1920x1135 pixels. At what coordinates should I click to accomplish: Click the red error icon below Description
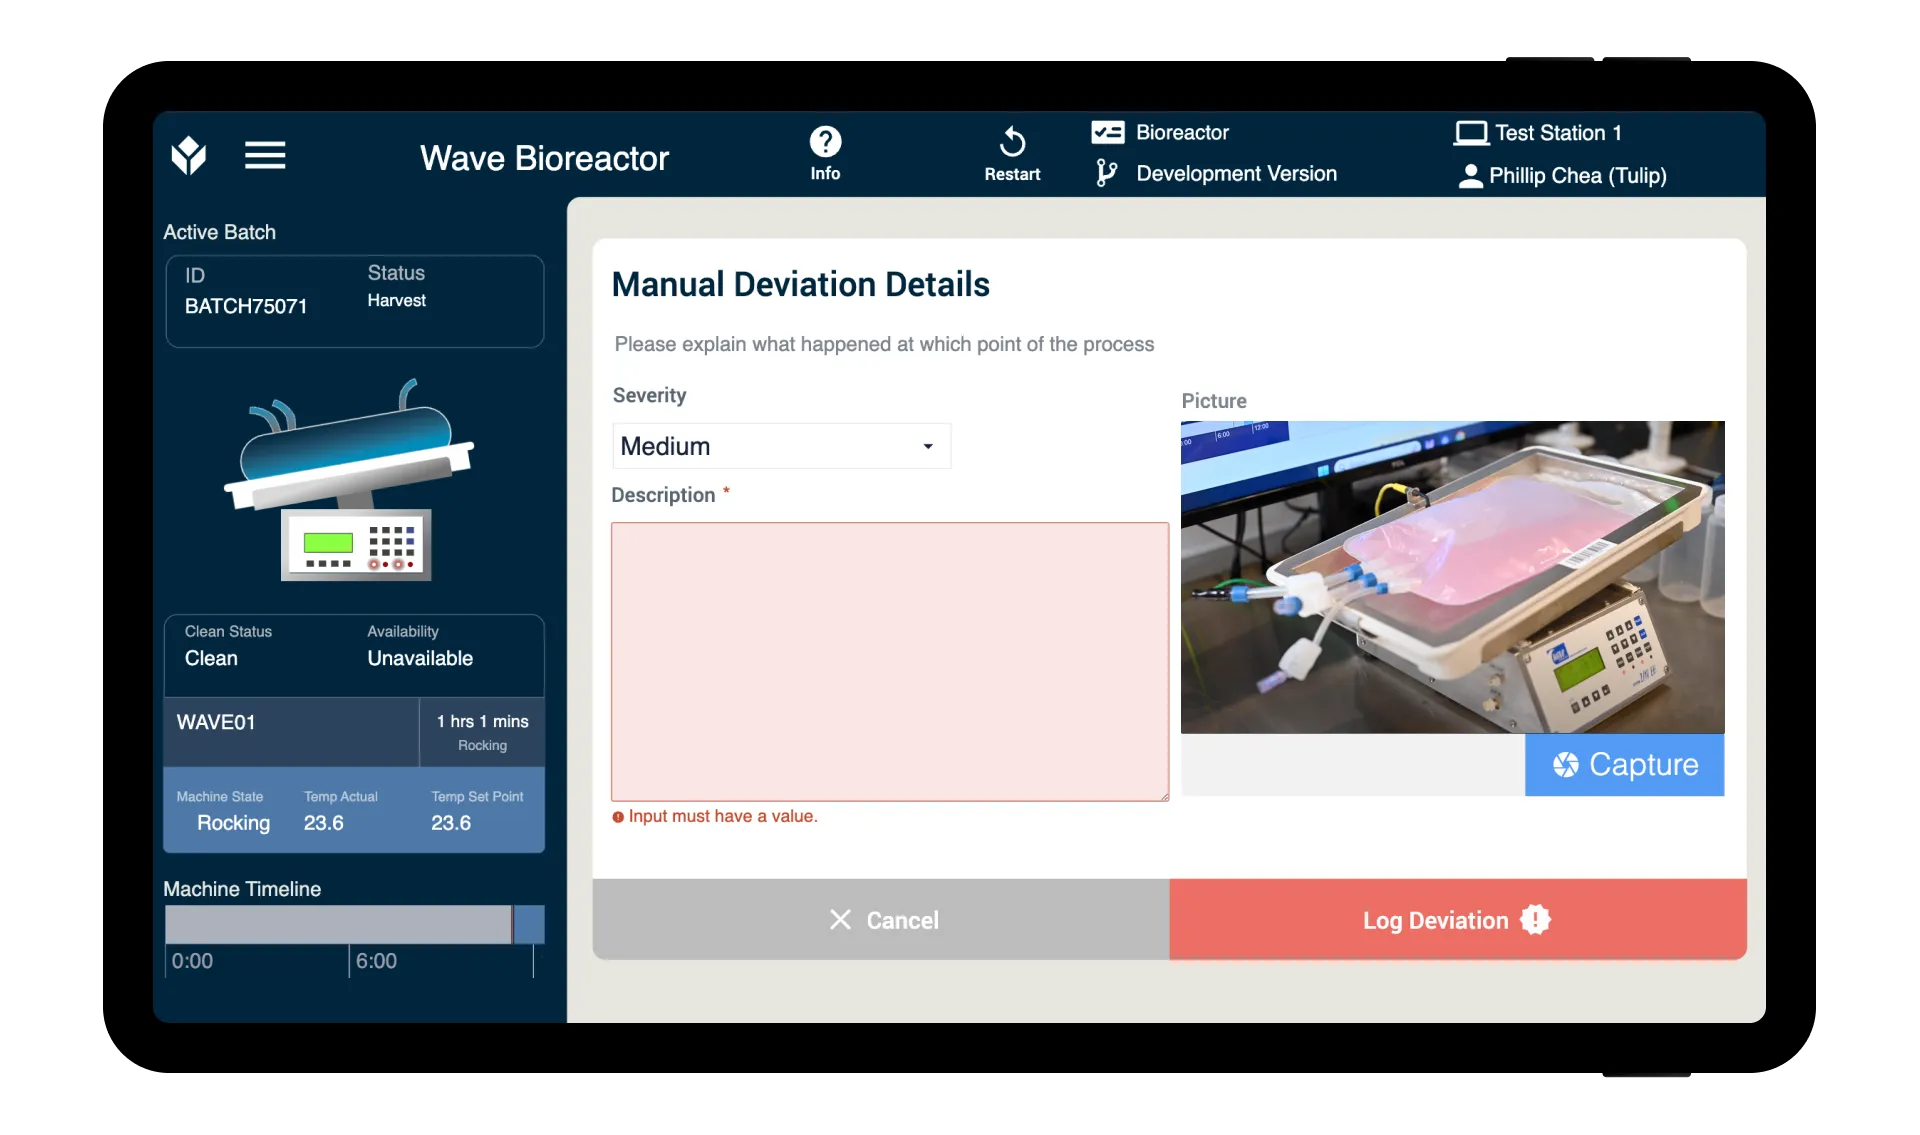[618, 817]
